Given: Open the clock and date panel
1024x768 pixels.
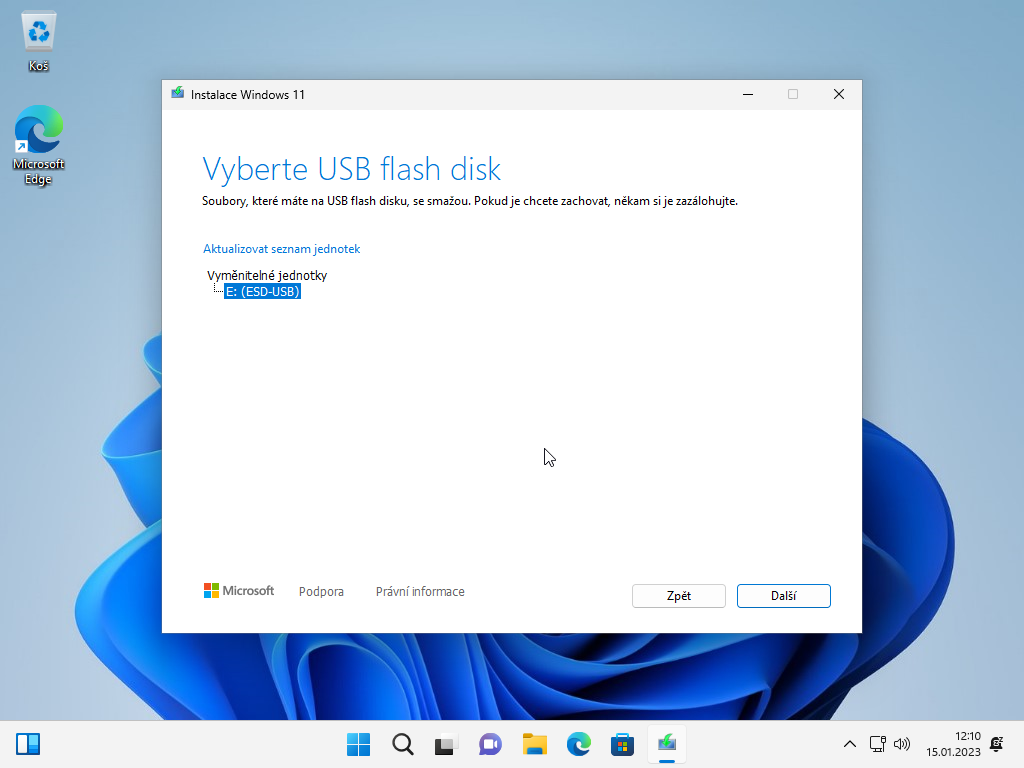Looking at the screenshot, I should click(x=953, y=744).
